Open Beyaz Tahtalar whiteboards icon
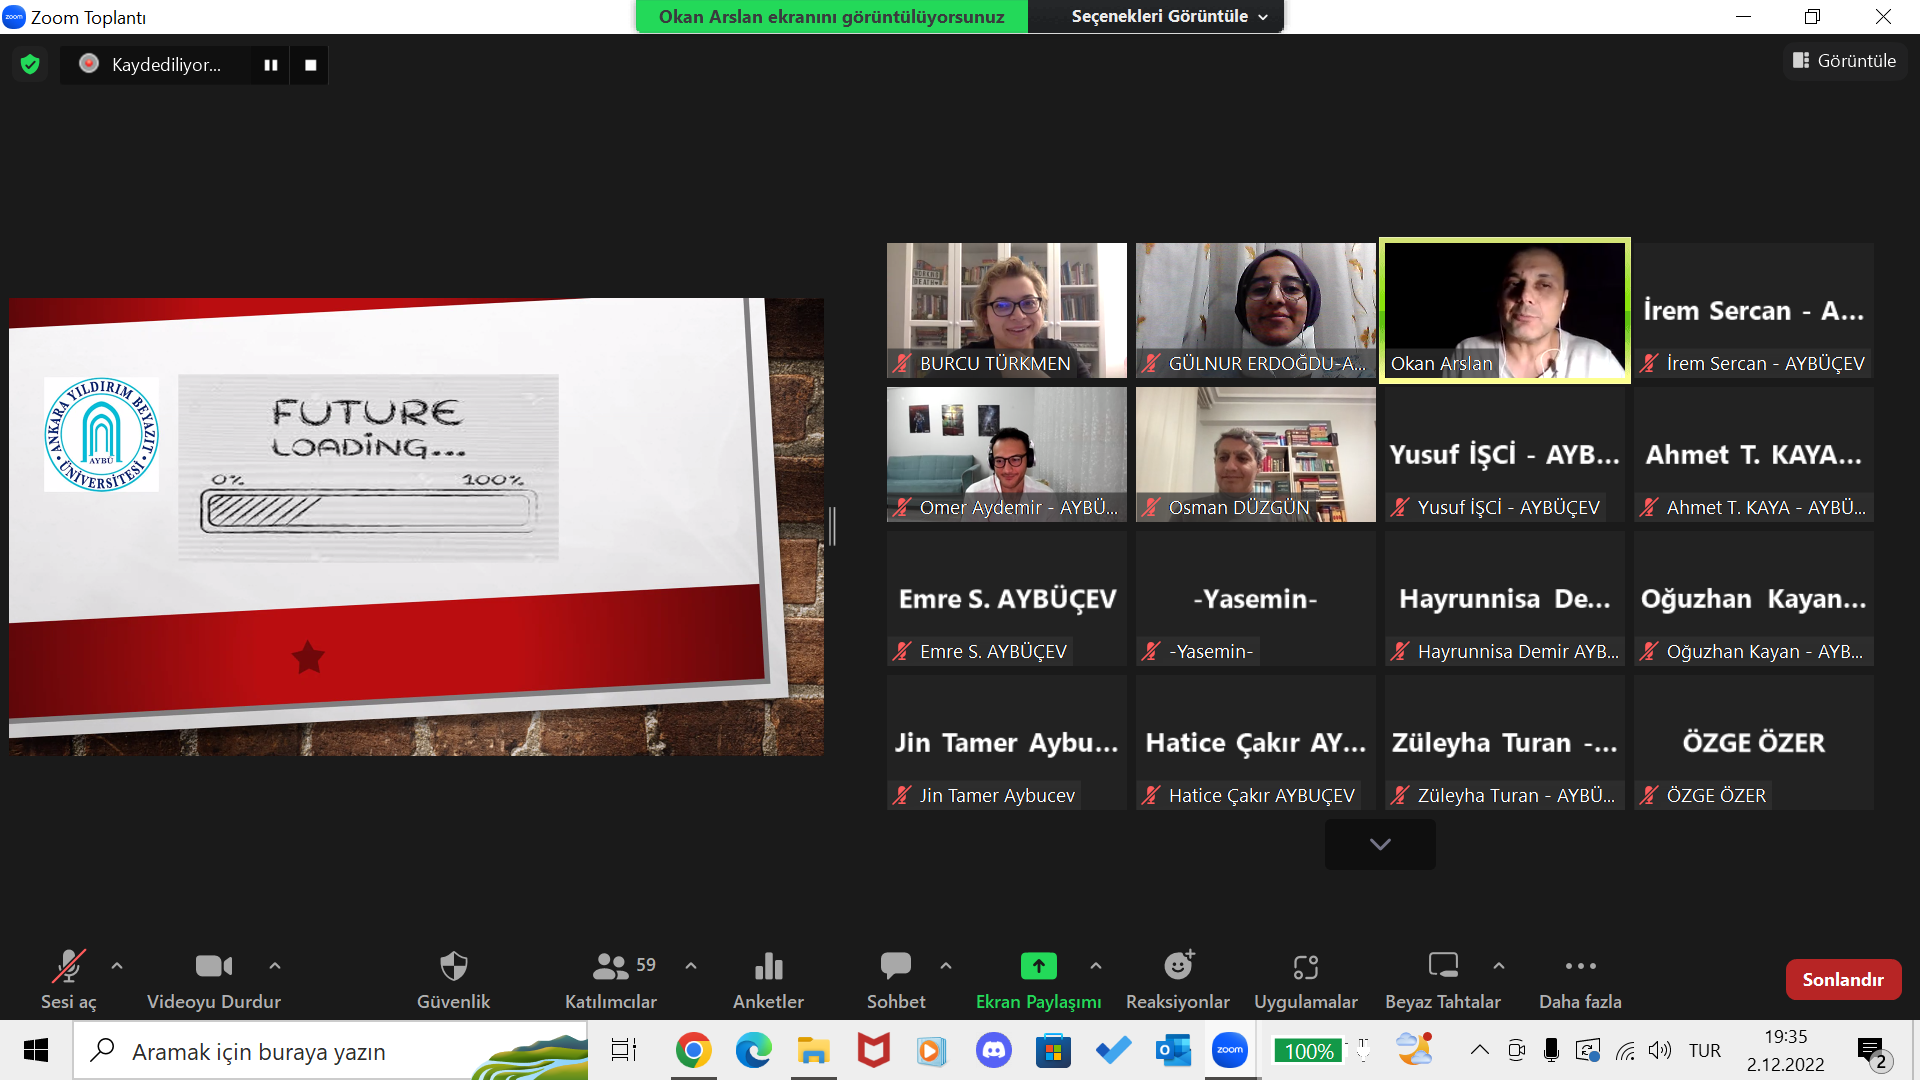 [x=1442, y=967]
